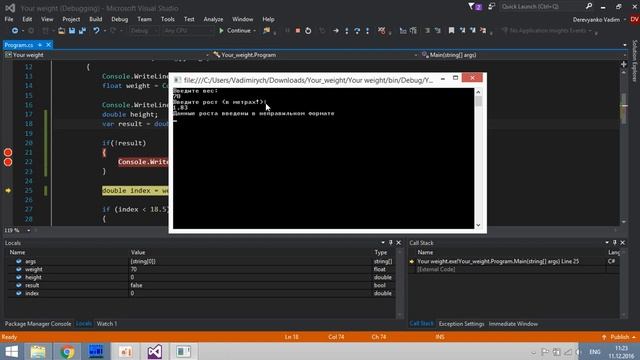Open the Build menu
The height and width of the screenshot is (360, 640).
[x=96, y=19]
